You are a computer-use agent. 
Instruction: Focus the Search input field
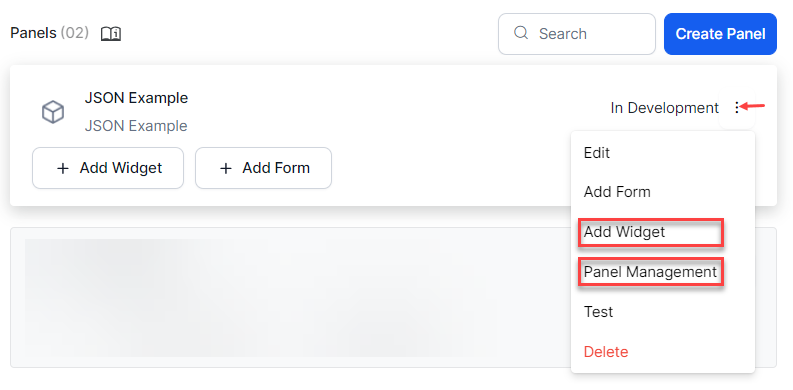(577, 34)
